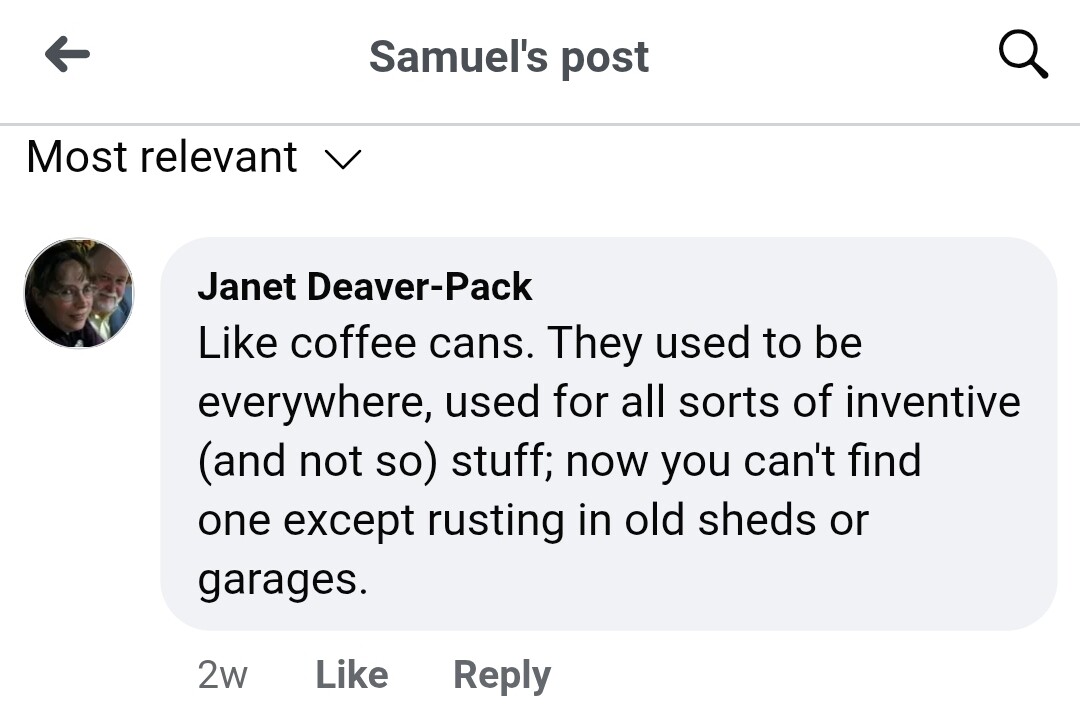
Task: Expand the chevron beside Most relevant
Action: pos(343,159)
